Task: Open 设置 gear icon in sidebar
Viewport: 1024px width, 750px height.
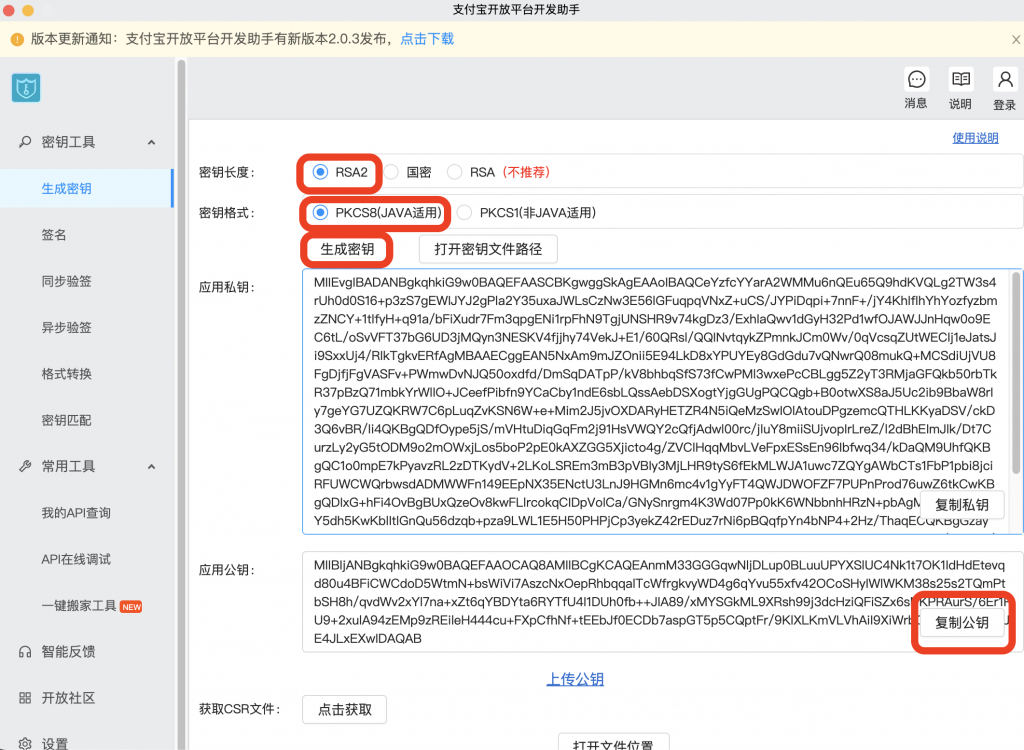Action: click(26, 743)
